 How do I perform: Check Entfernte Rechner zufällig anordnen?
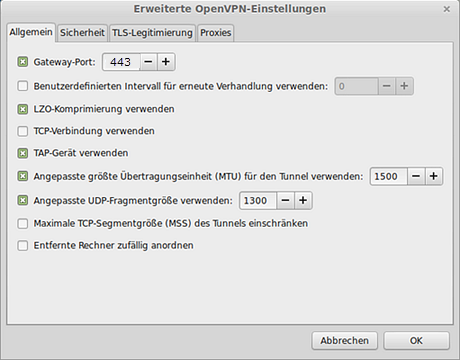(x=23, y=246)
